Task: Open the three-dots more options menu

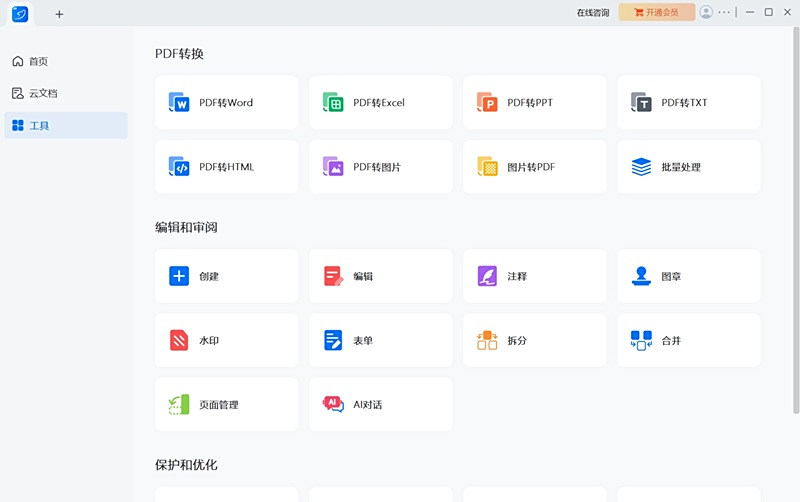Action: 725,12
